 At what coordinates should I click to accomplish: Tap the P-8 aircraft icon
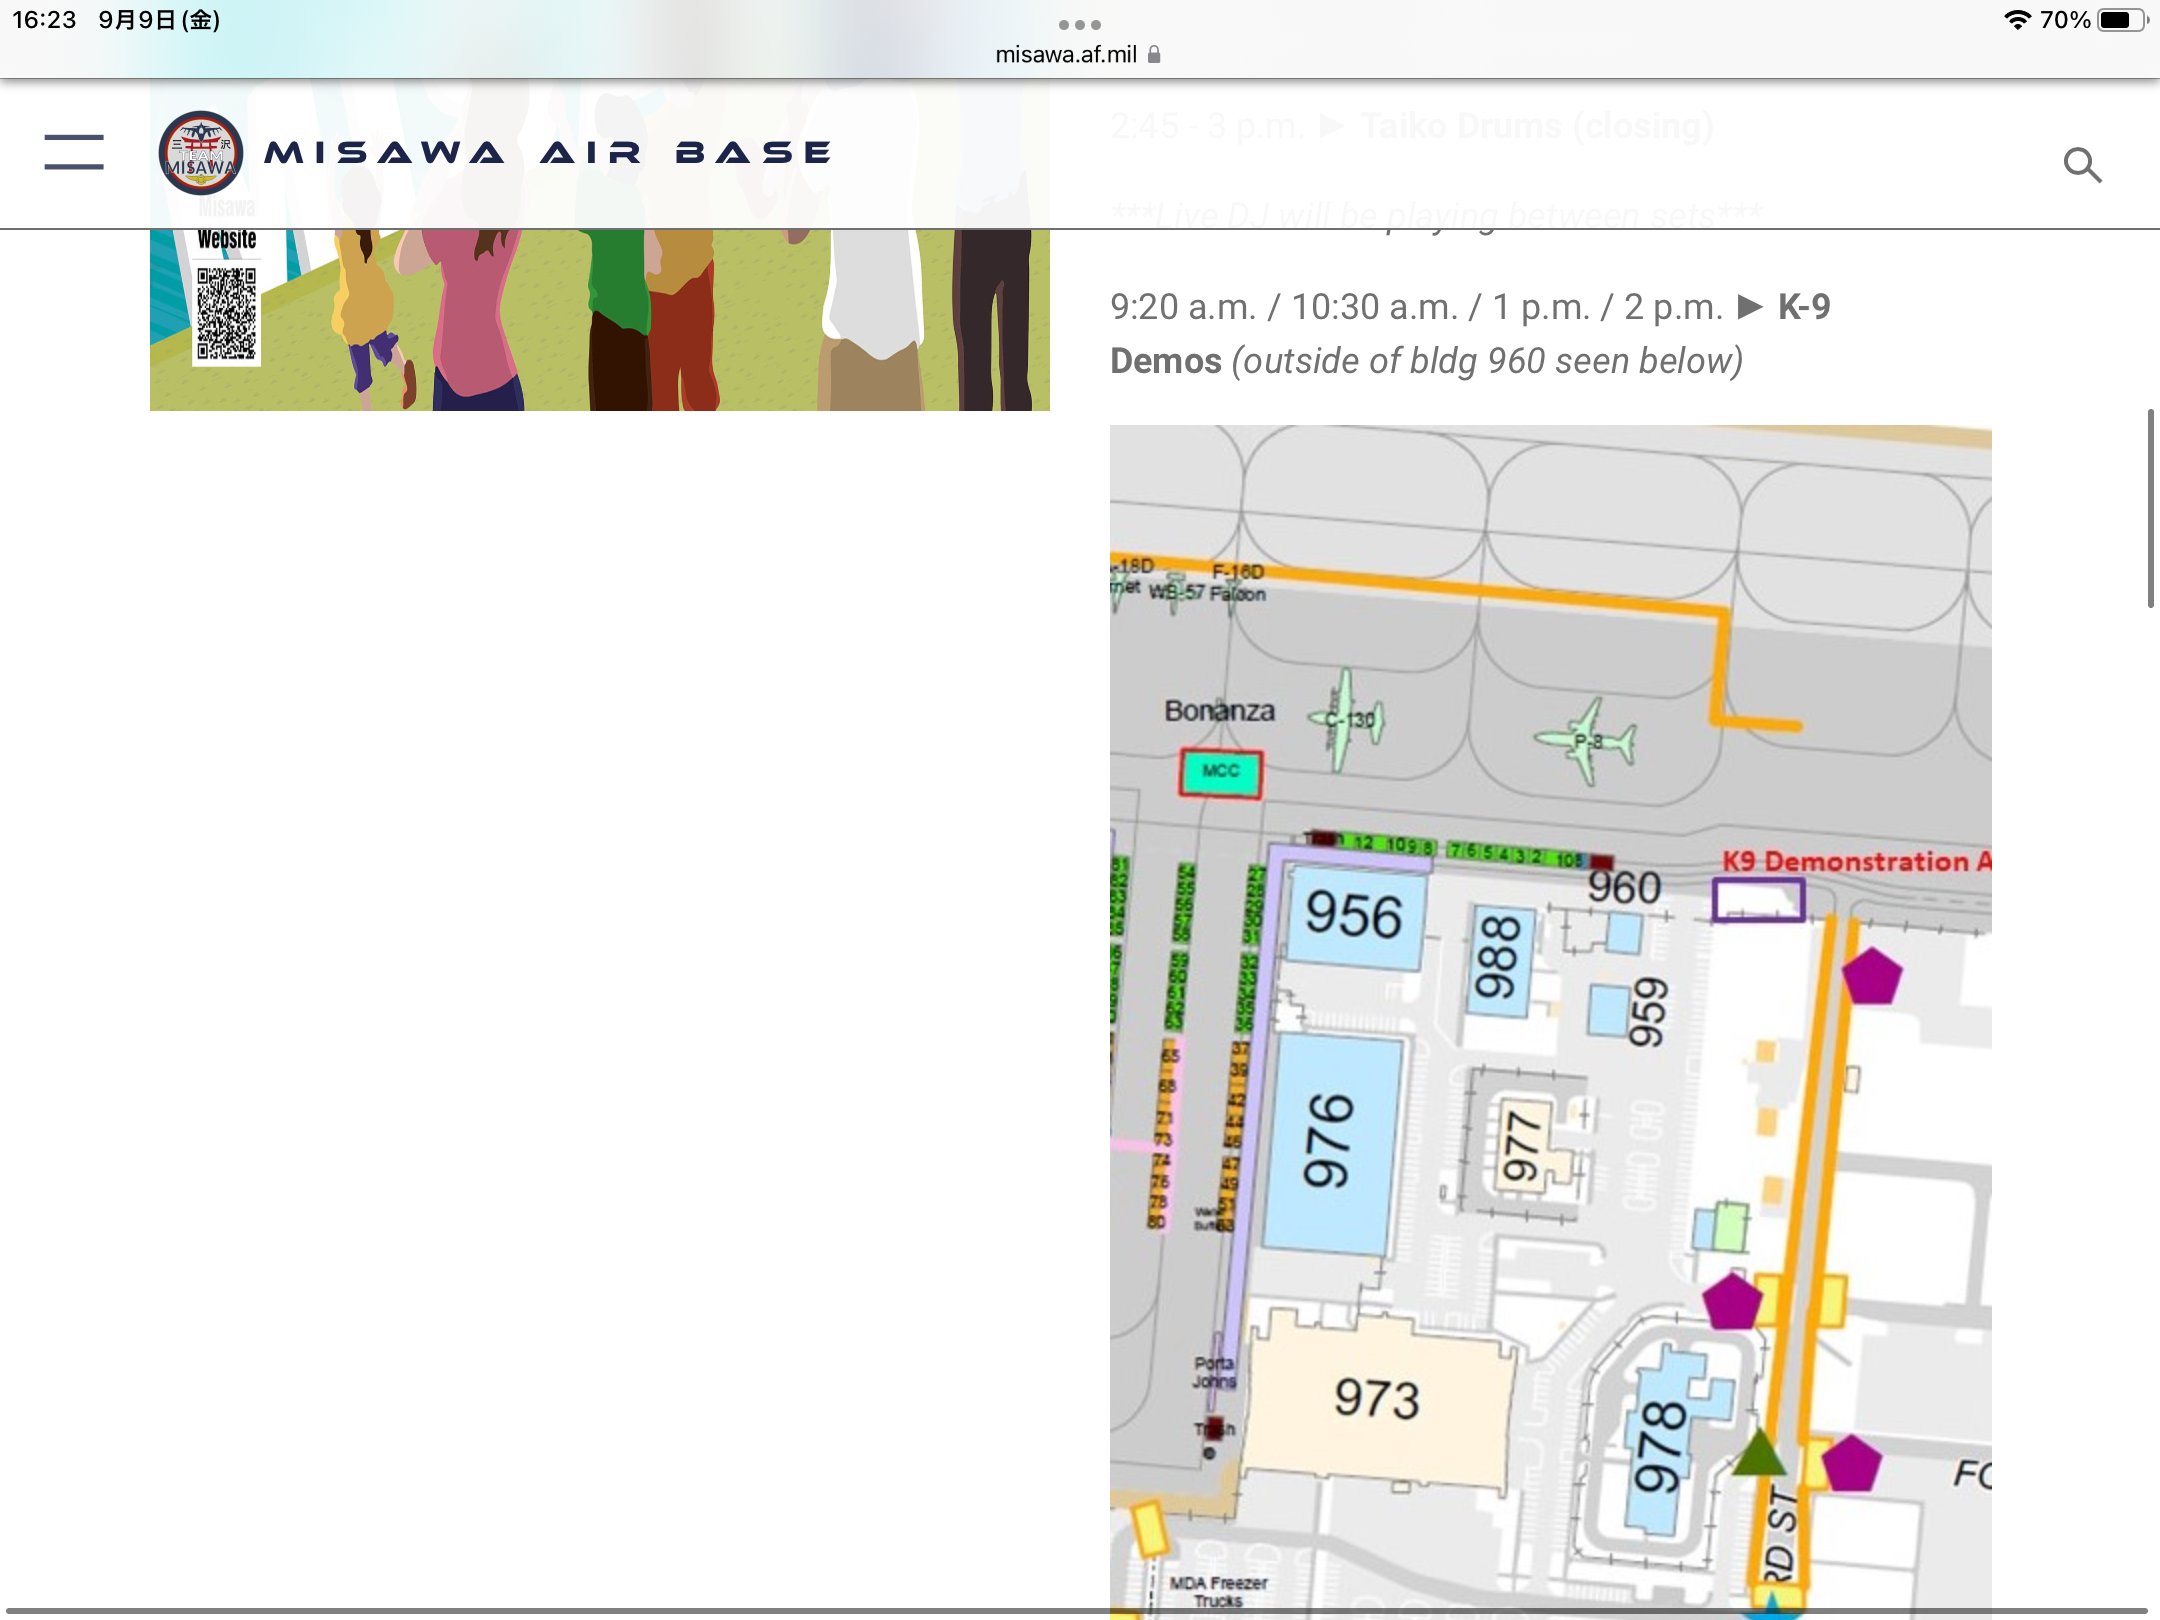[x=1586, y=741]
